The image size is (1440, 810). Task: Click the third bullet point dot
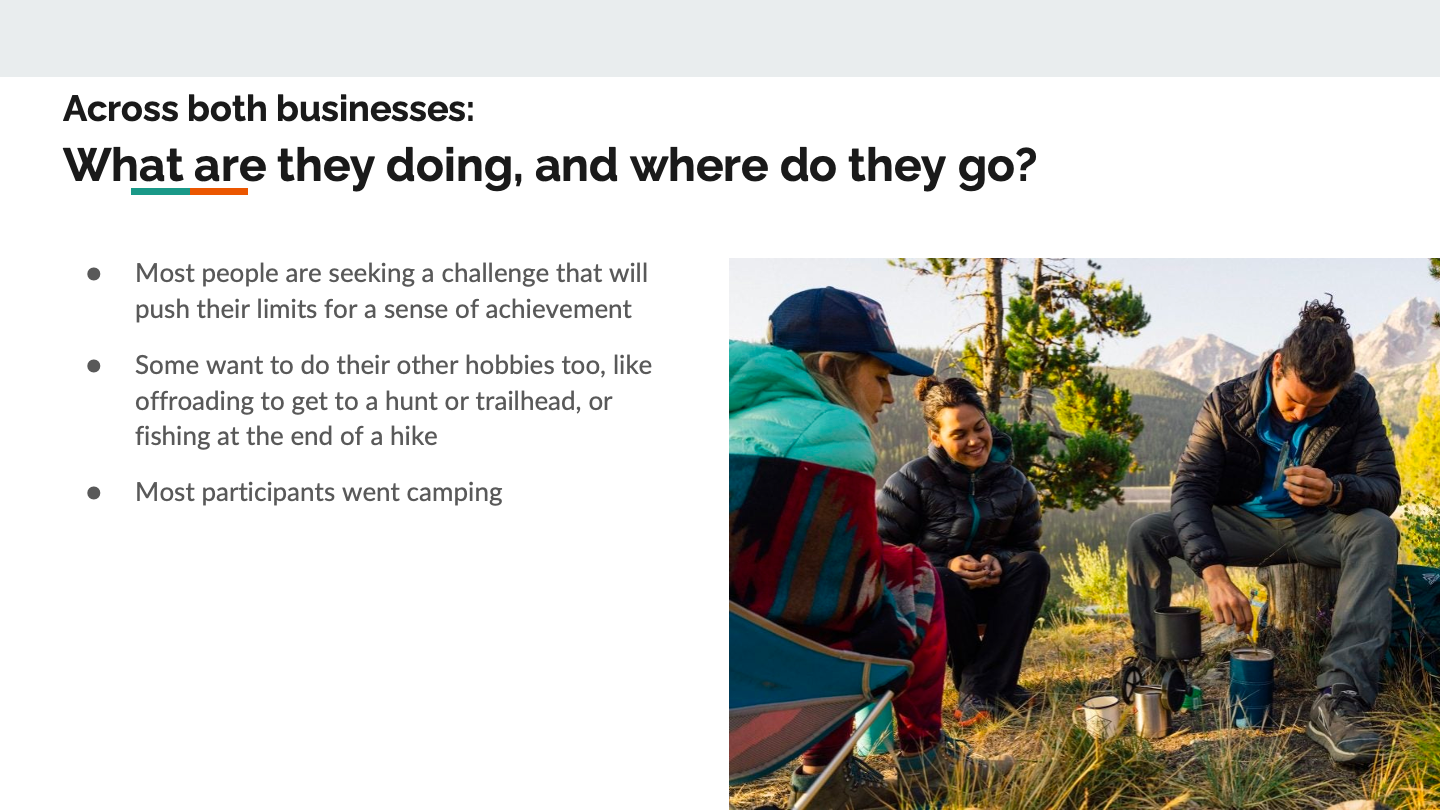[x=95, y=492]
